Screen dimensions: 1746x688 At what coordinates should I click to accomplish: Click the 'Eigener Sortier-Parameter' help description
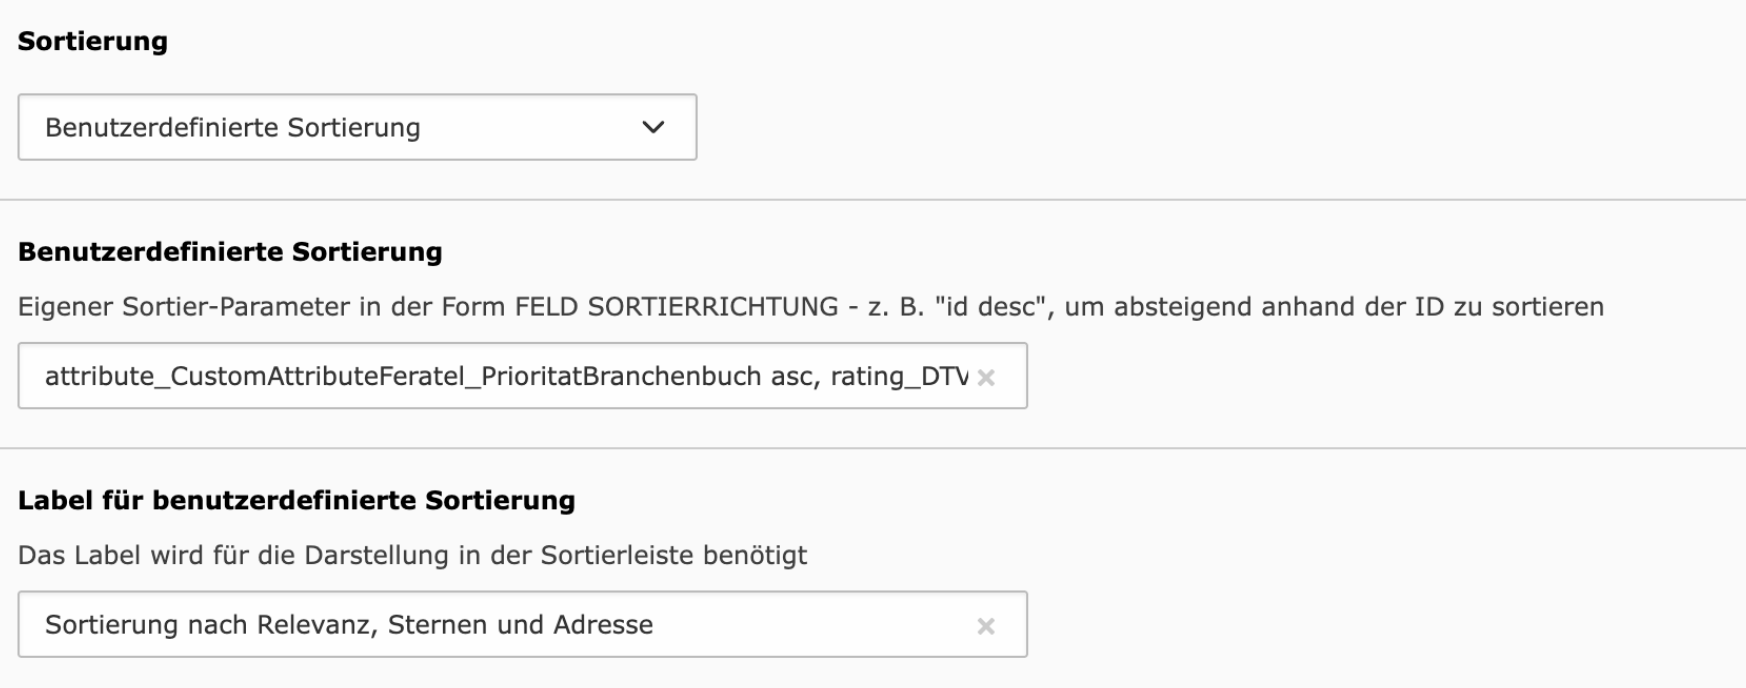coord(811,306)
